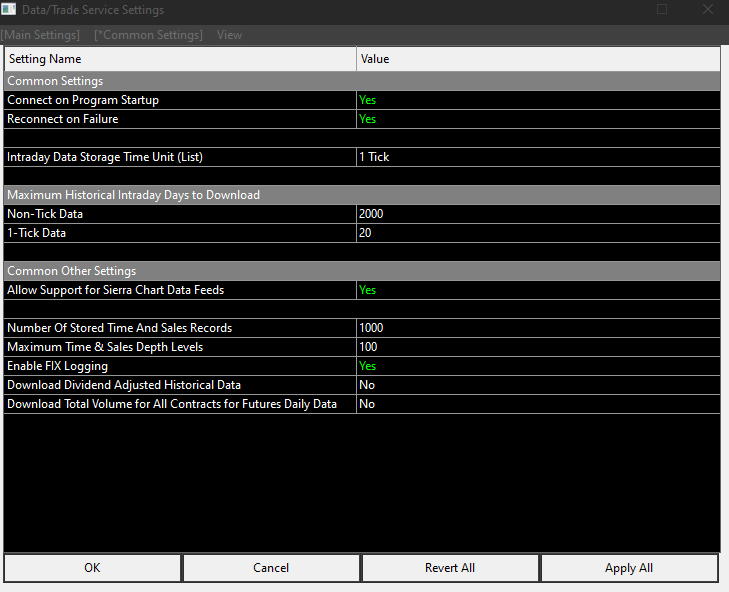This screenshot has height=592, width=729.
Task: Open Intraday Data Storage Time Unit '1 Tick' list
Action: 538,157
